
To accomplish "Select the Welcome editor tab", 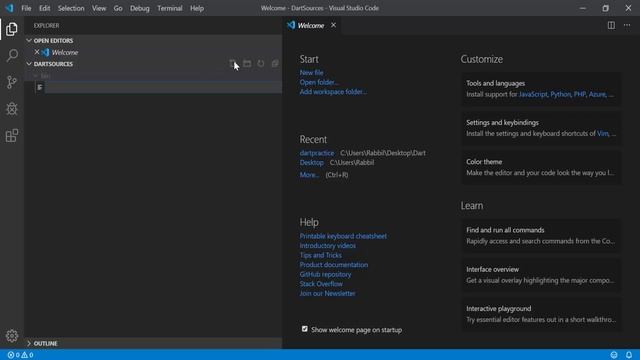I will (310, 25).
